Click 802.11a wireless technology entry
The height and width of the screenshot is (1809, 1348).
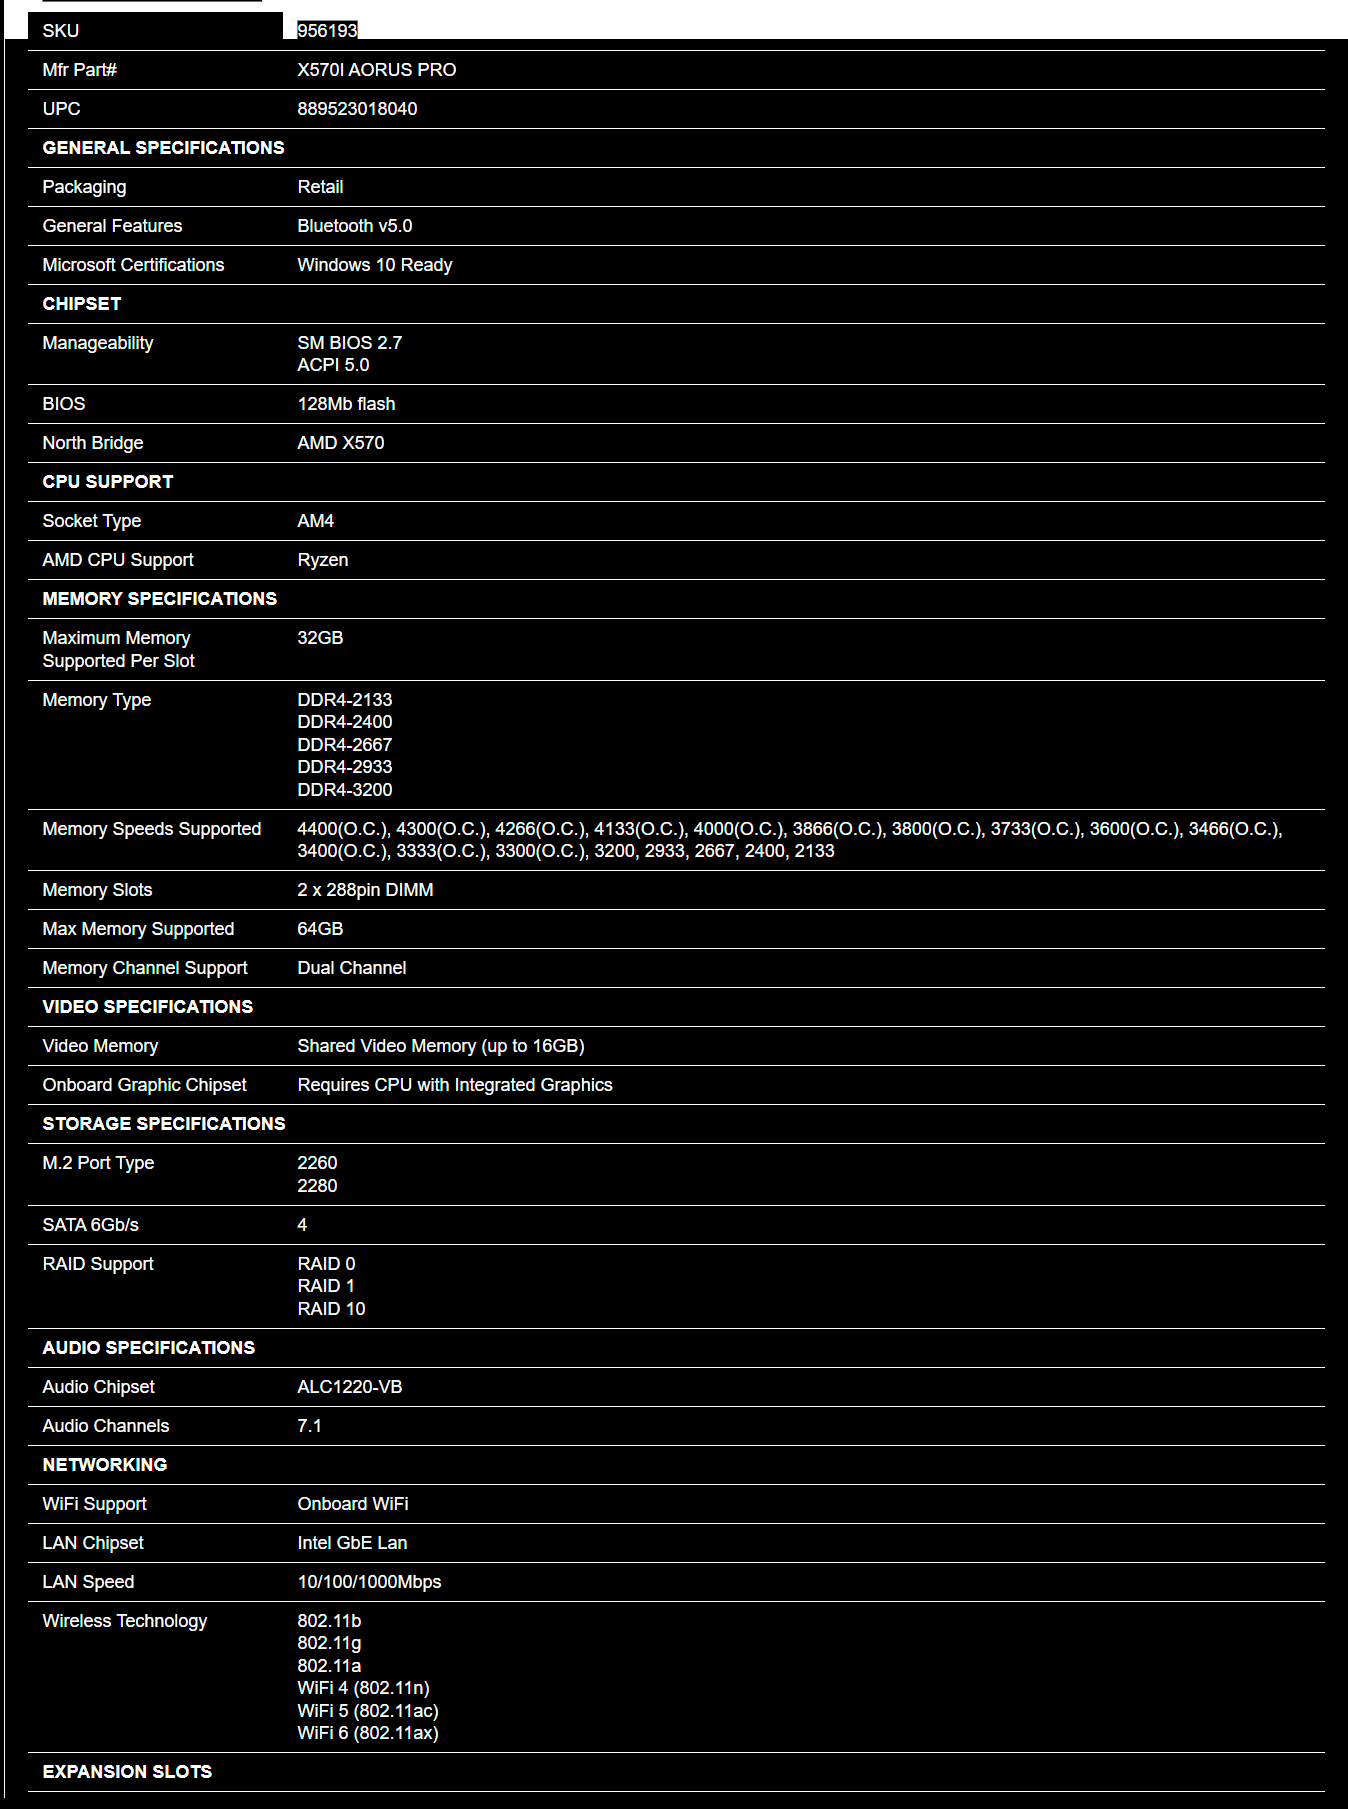point(329,1666)
